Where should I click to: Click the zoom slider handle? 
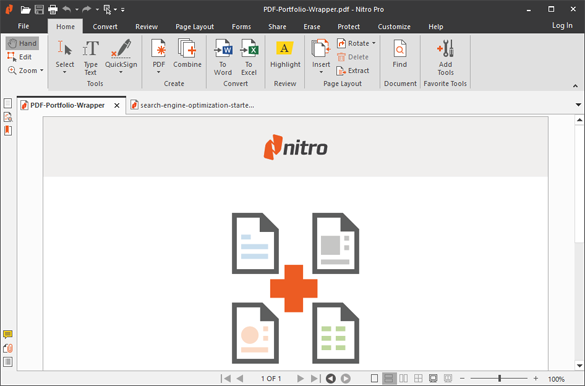point(500,379)
